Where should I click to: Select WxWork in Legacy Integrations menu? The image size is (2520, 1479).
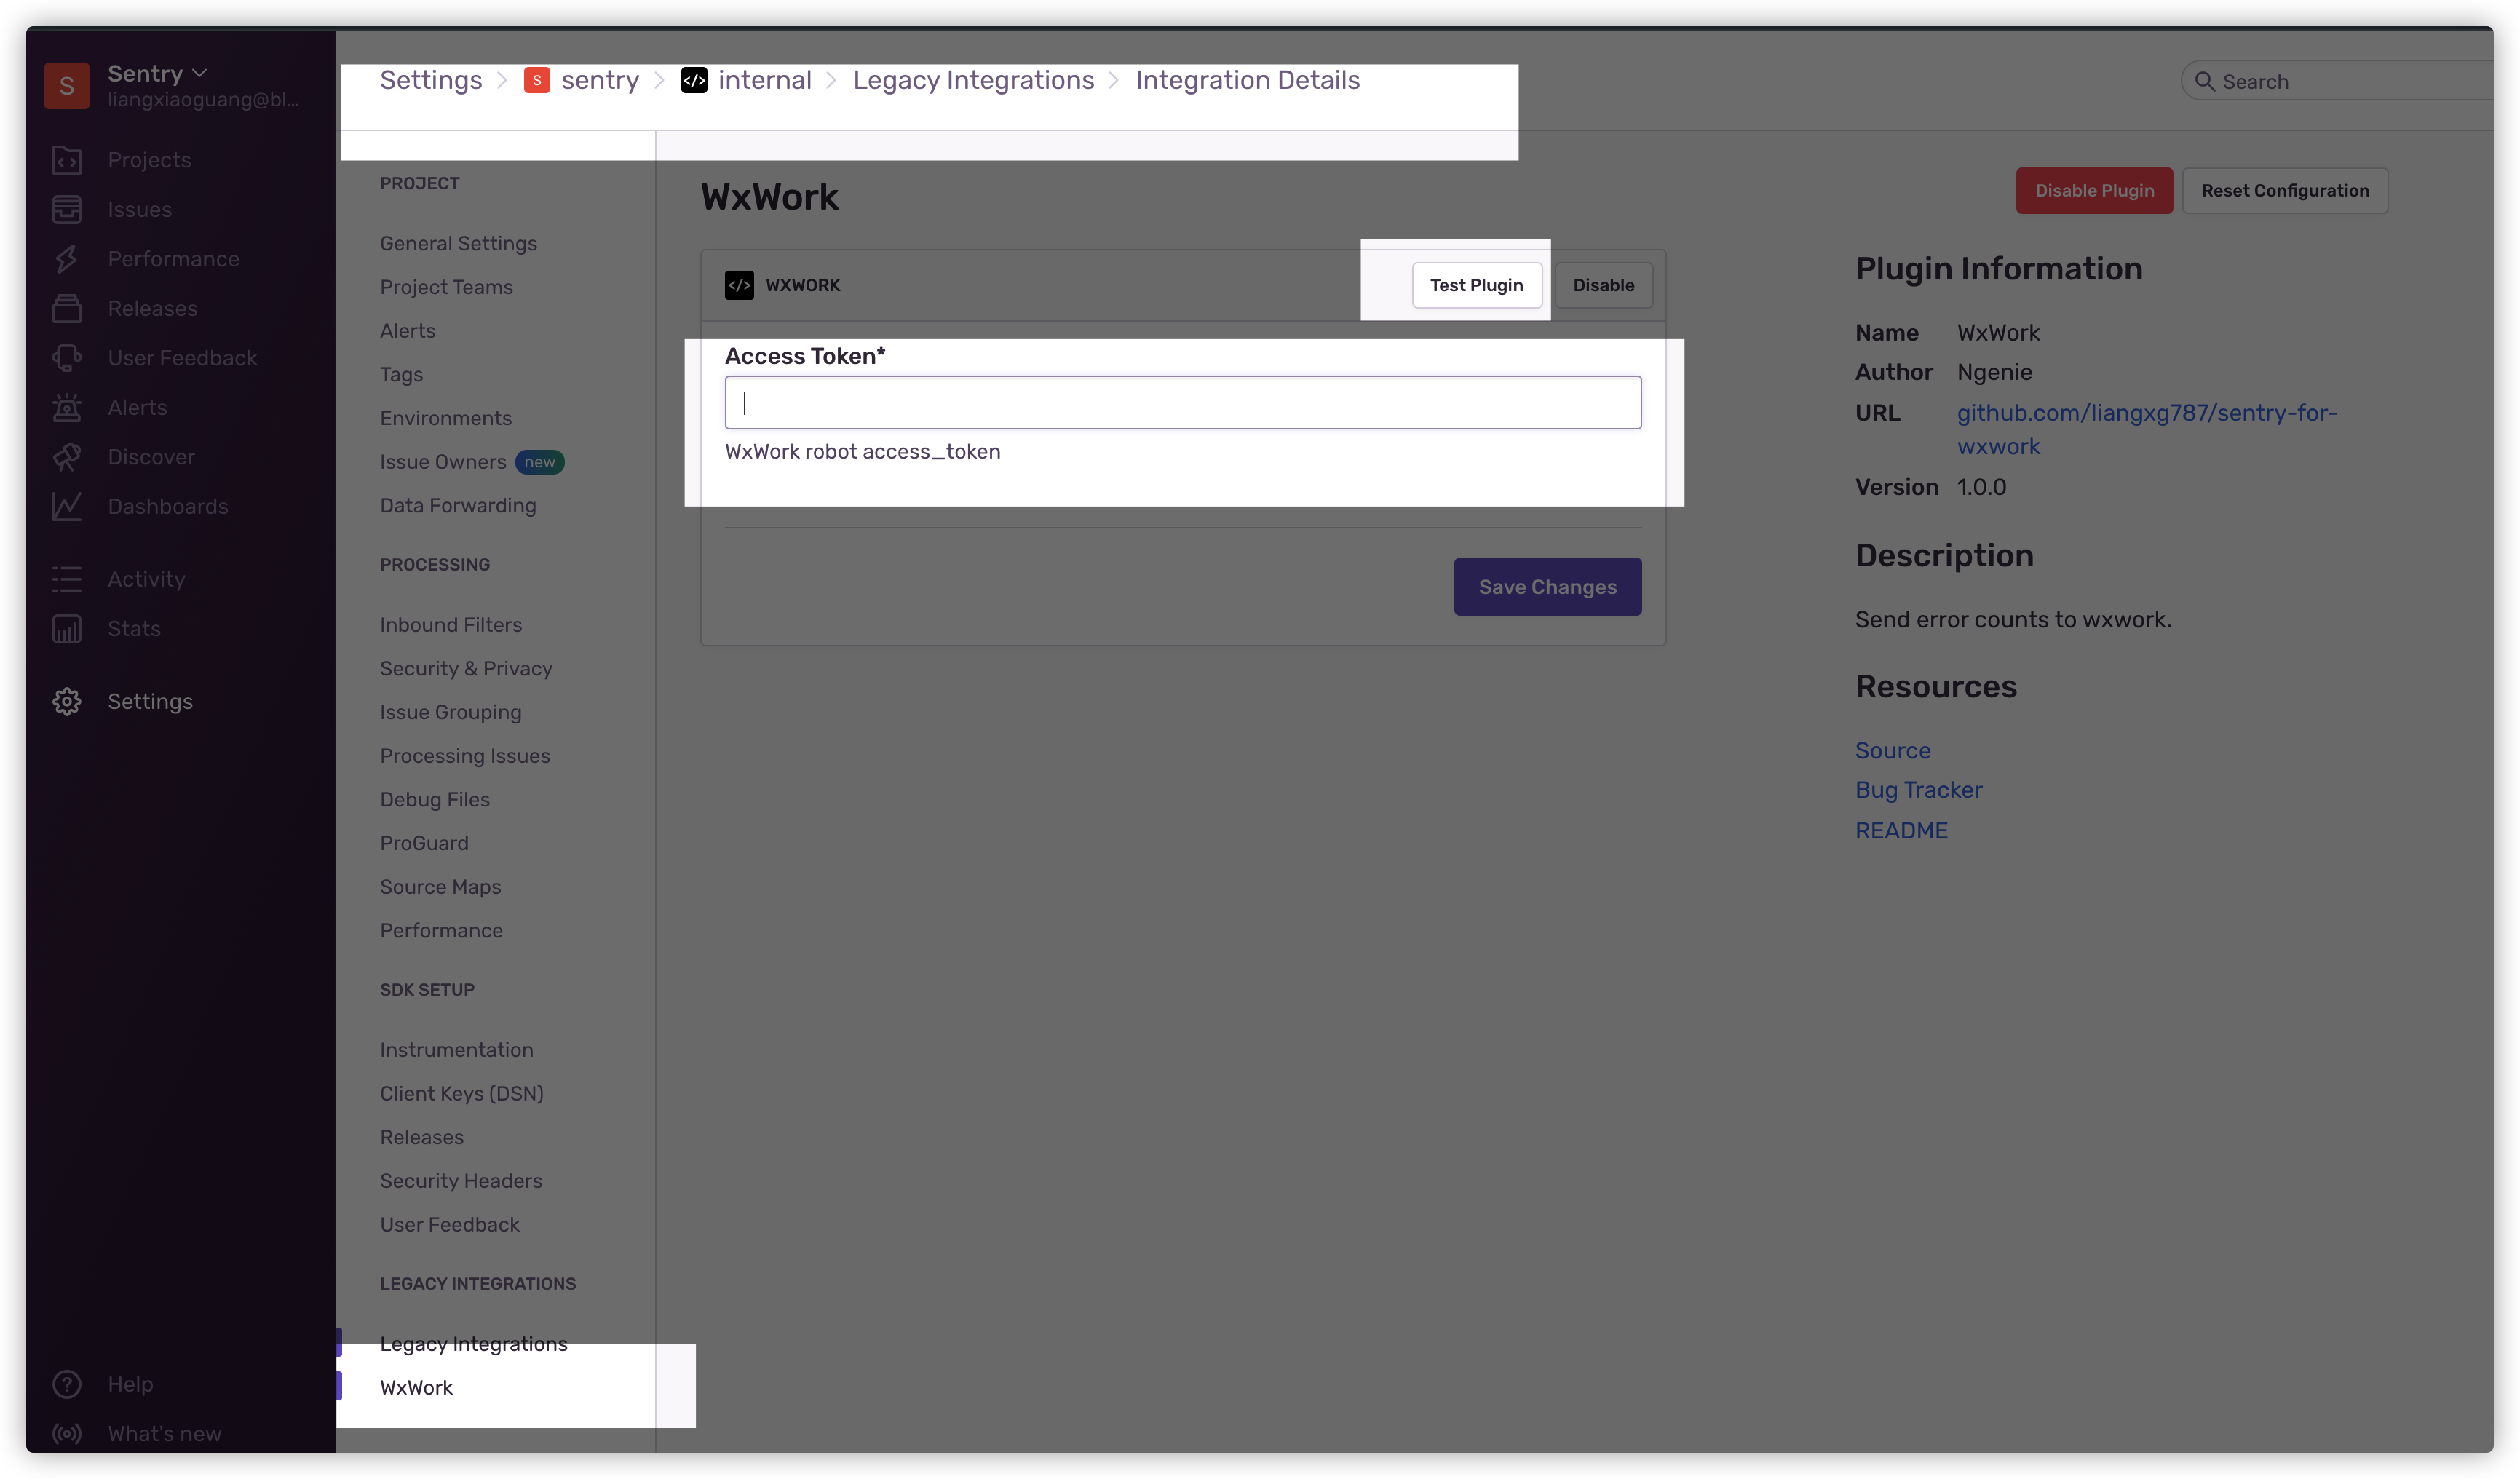coord(416,1387)
